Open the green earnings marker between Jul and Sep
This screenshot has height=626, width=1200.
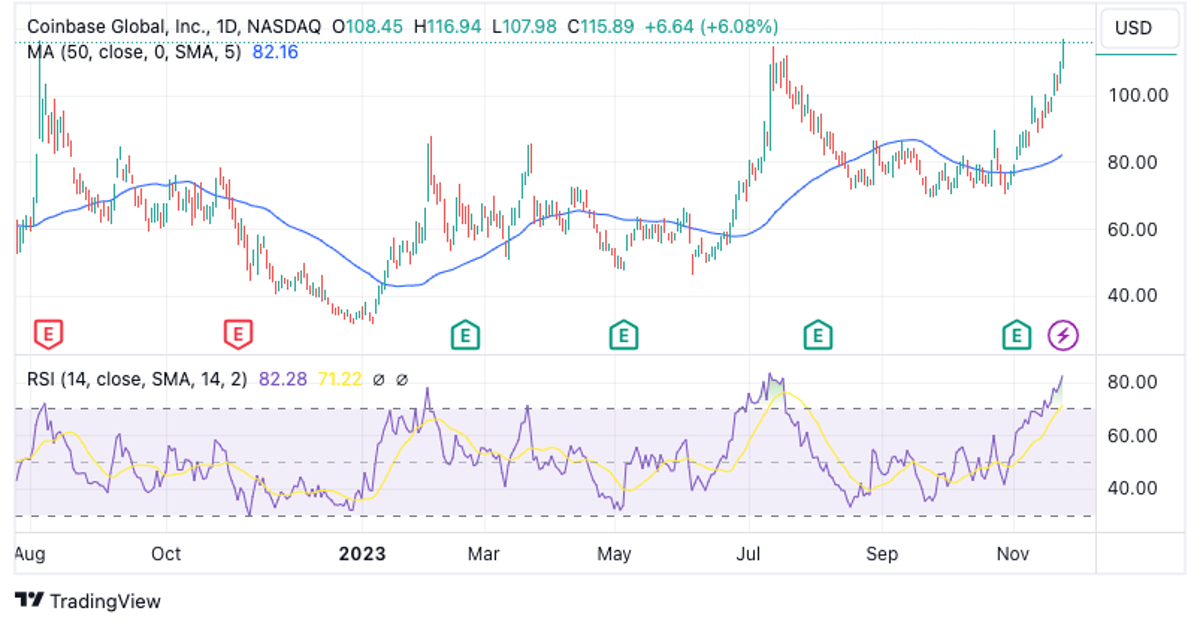pos(819,335)
